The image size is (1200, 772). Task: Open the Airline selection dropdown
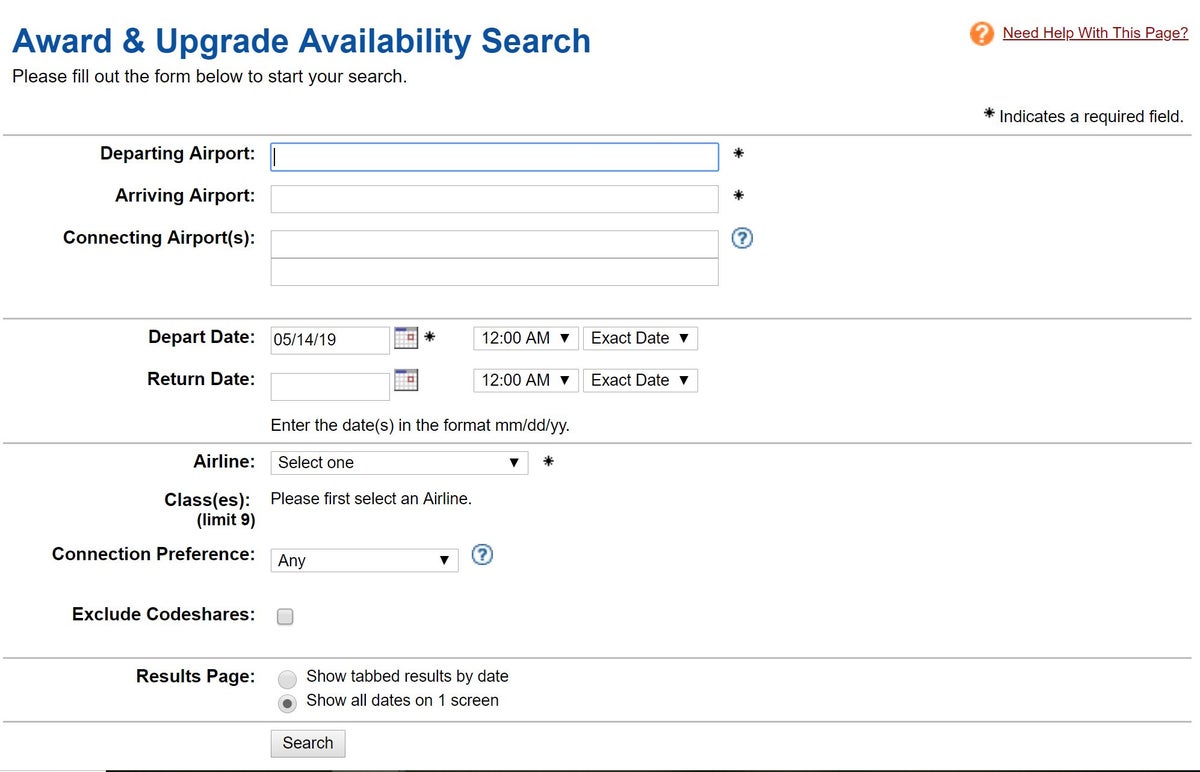click(399, 462)
